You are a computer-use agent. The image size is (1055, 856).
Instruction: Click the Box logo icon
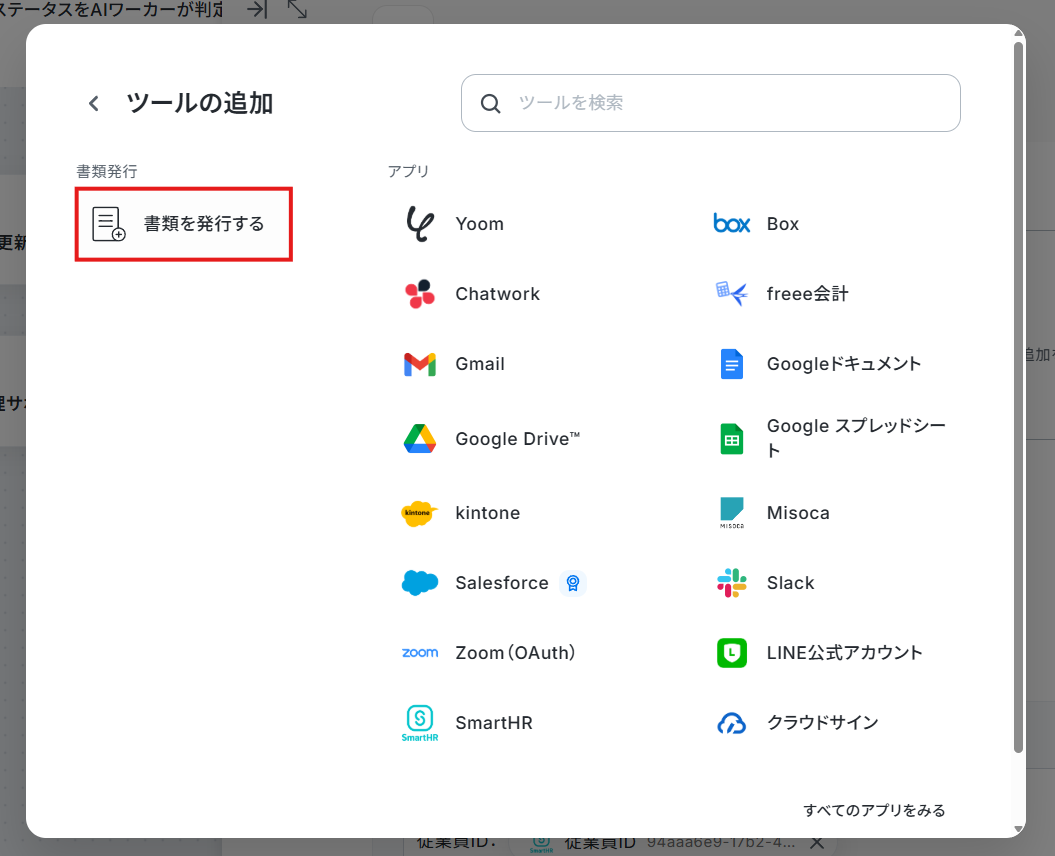coord(731,223)
